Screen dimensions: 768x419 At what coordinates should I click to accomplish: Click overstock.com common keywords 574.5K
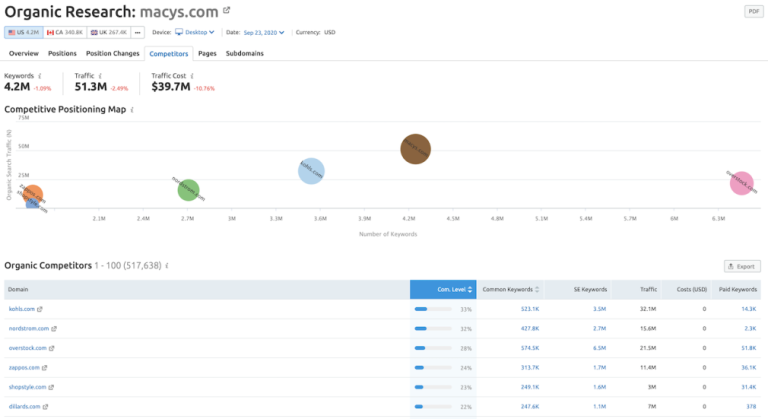click(x=530, y=348)
